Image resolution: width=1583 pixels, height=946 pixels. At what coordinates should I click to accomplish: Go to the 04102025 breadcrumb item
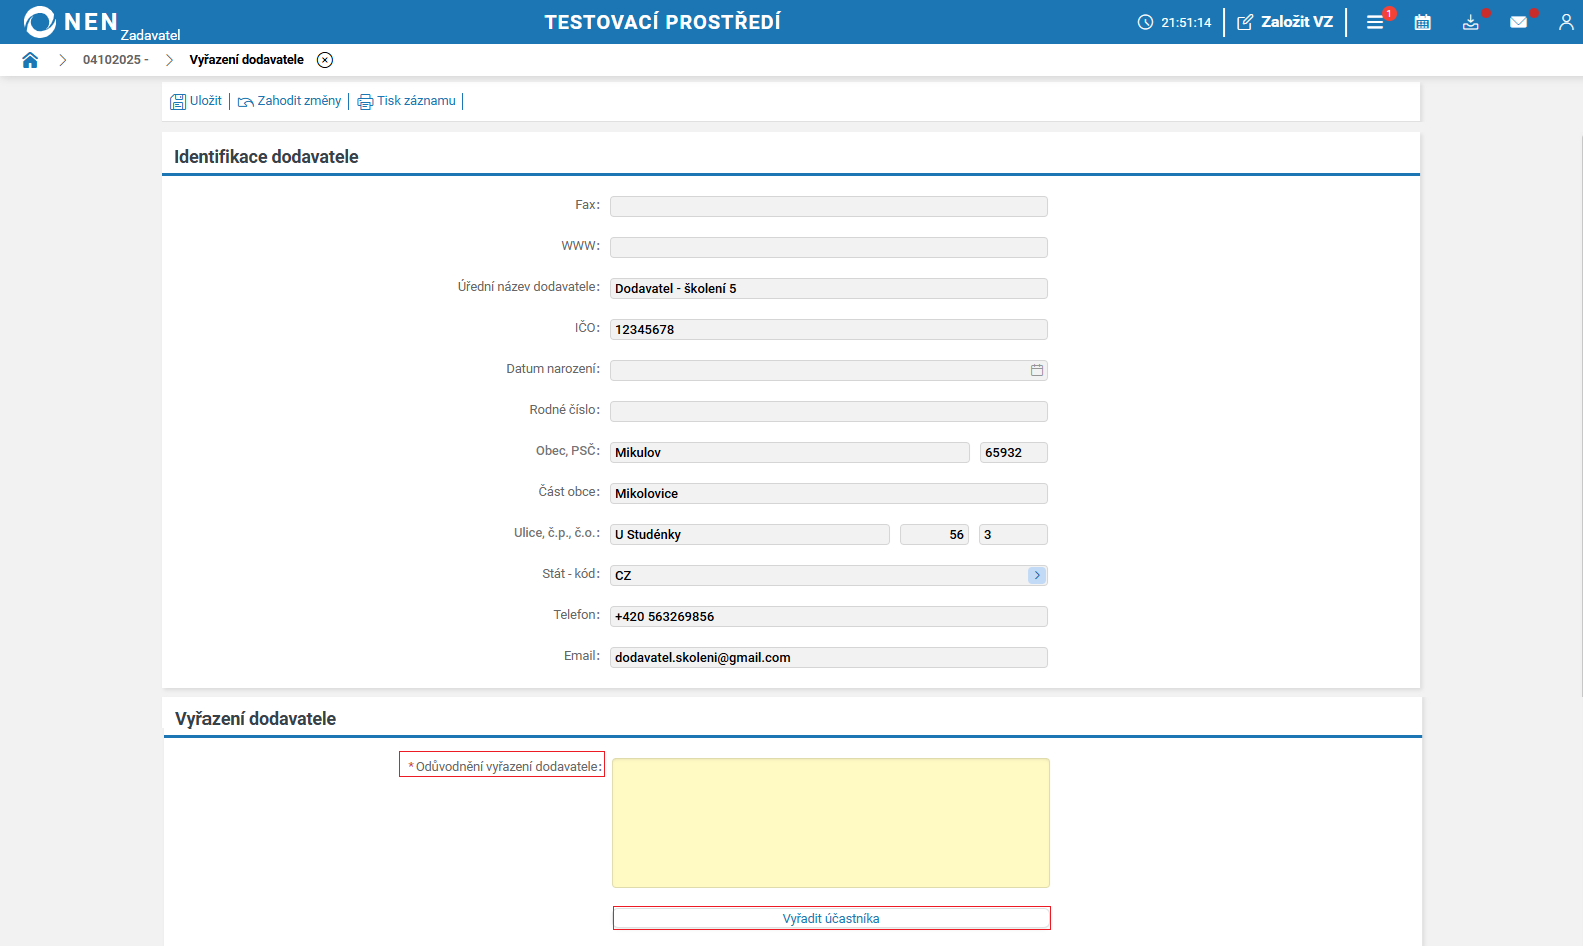(x=115, y=60)
